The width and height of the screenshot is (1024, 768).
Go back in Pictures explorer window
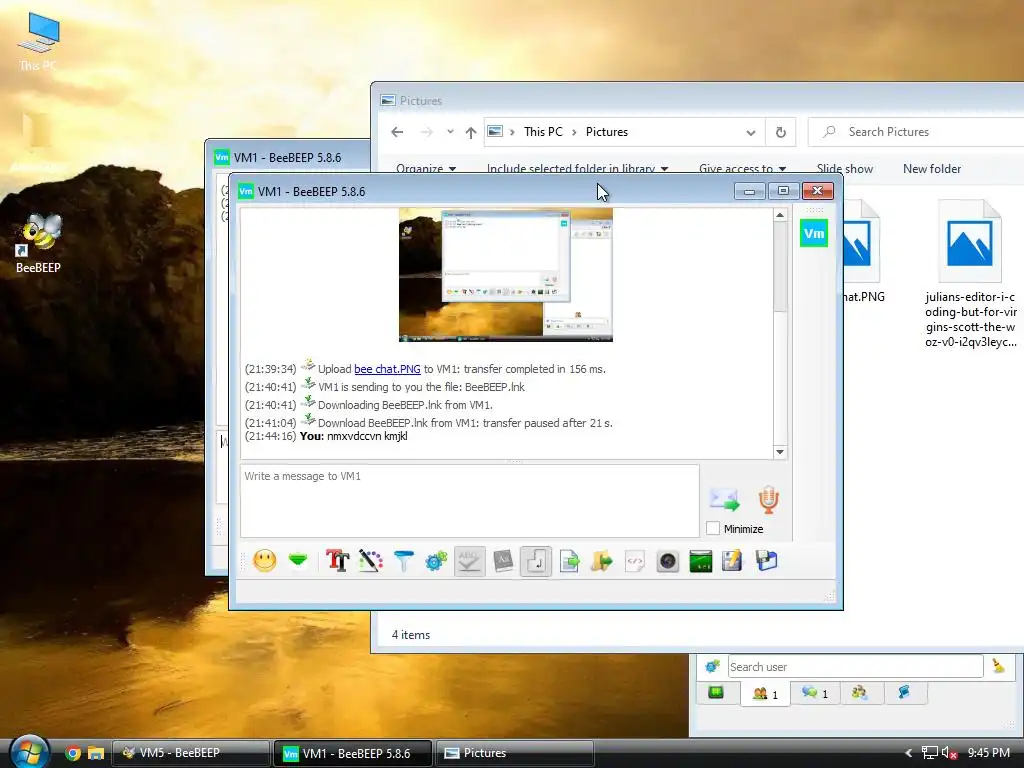(397, 132)
